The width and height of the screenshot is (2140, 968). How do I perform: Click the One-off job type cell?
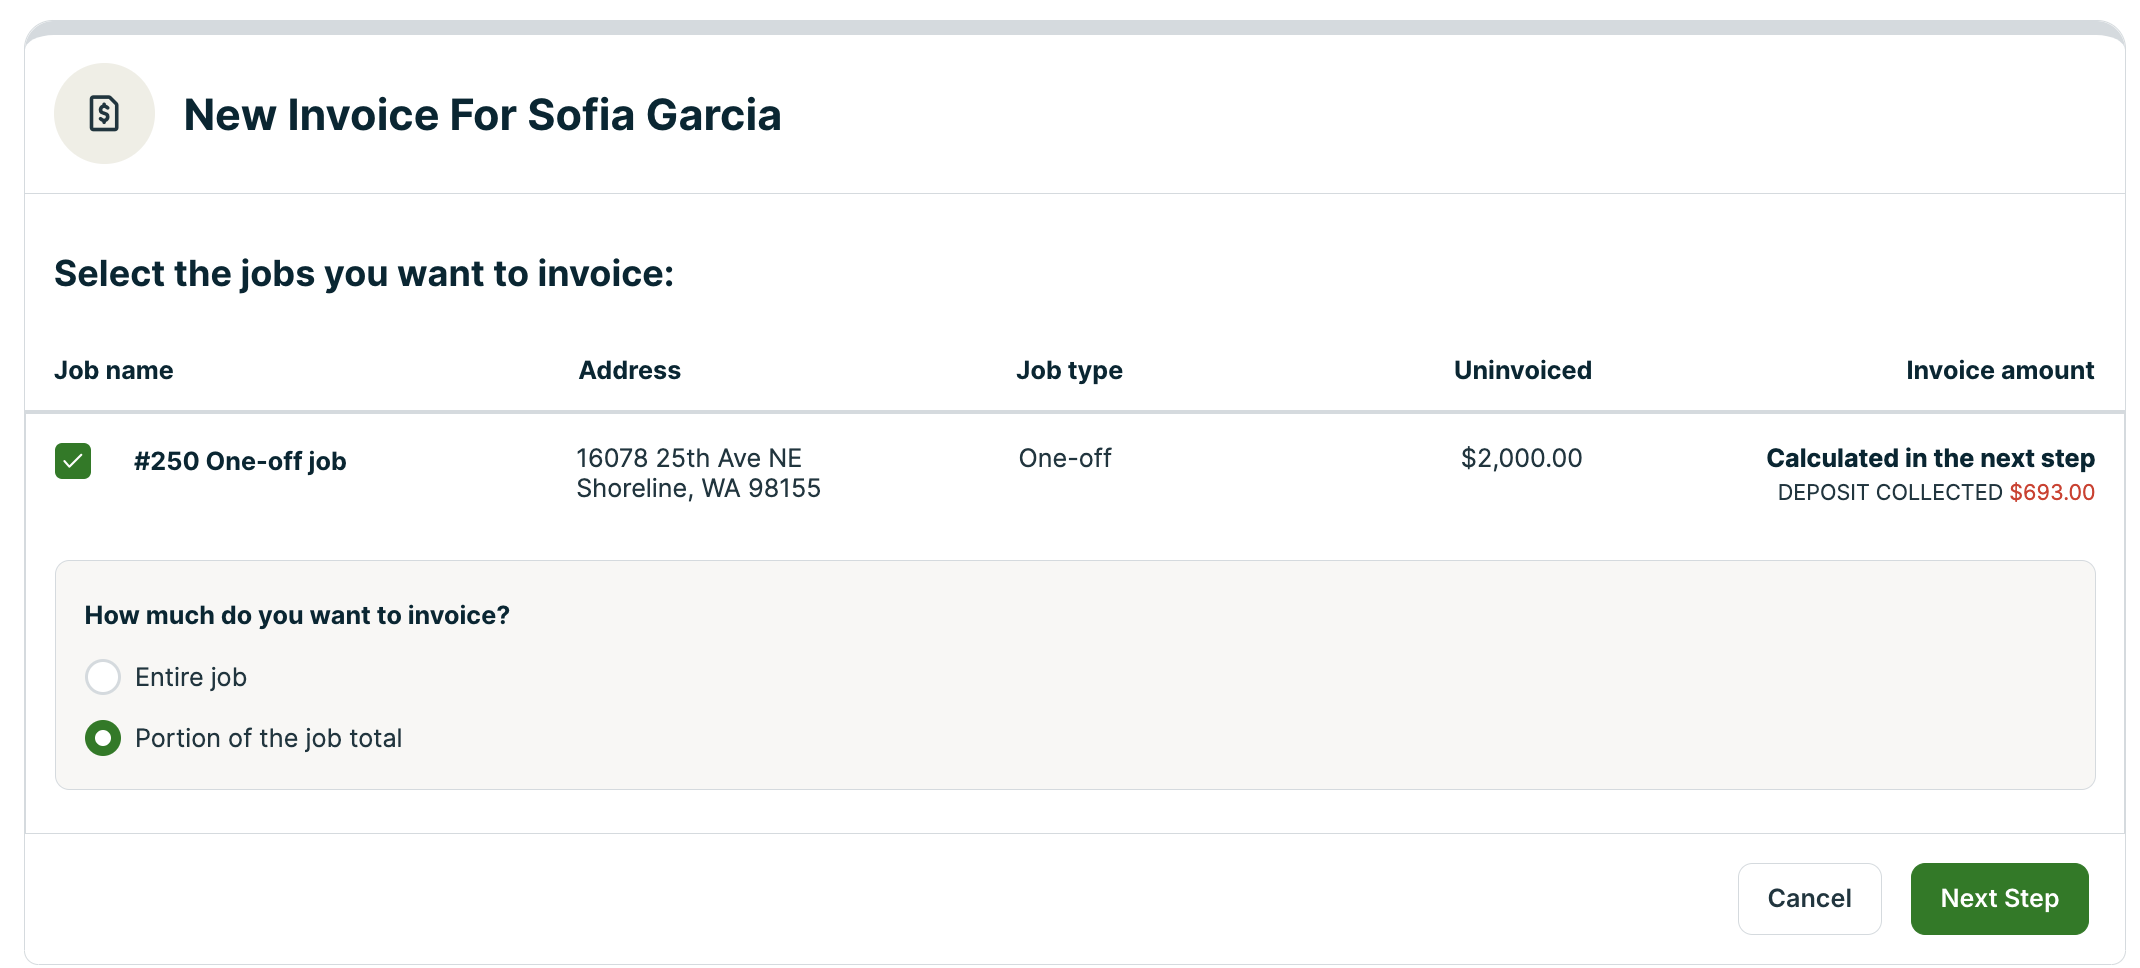[x=1064, y=458]
